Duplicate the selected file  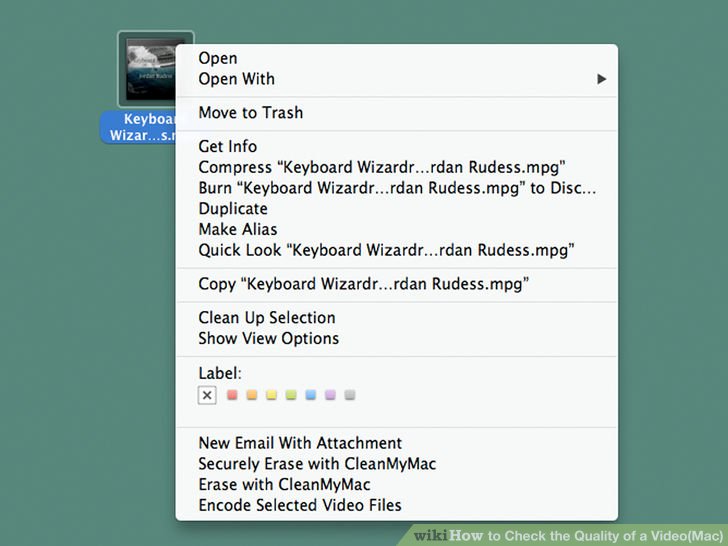(397, 208)
